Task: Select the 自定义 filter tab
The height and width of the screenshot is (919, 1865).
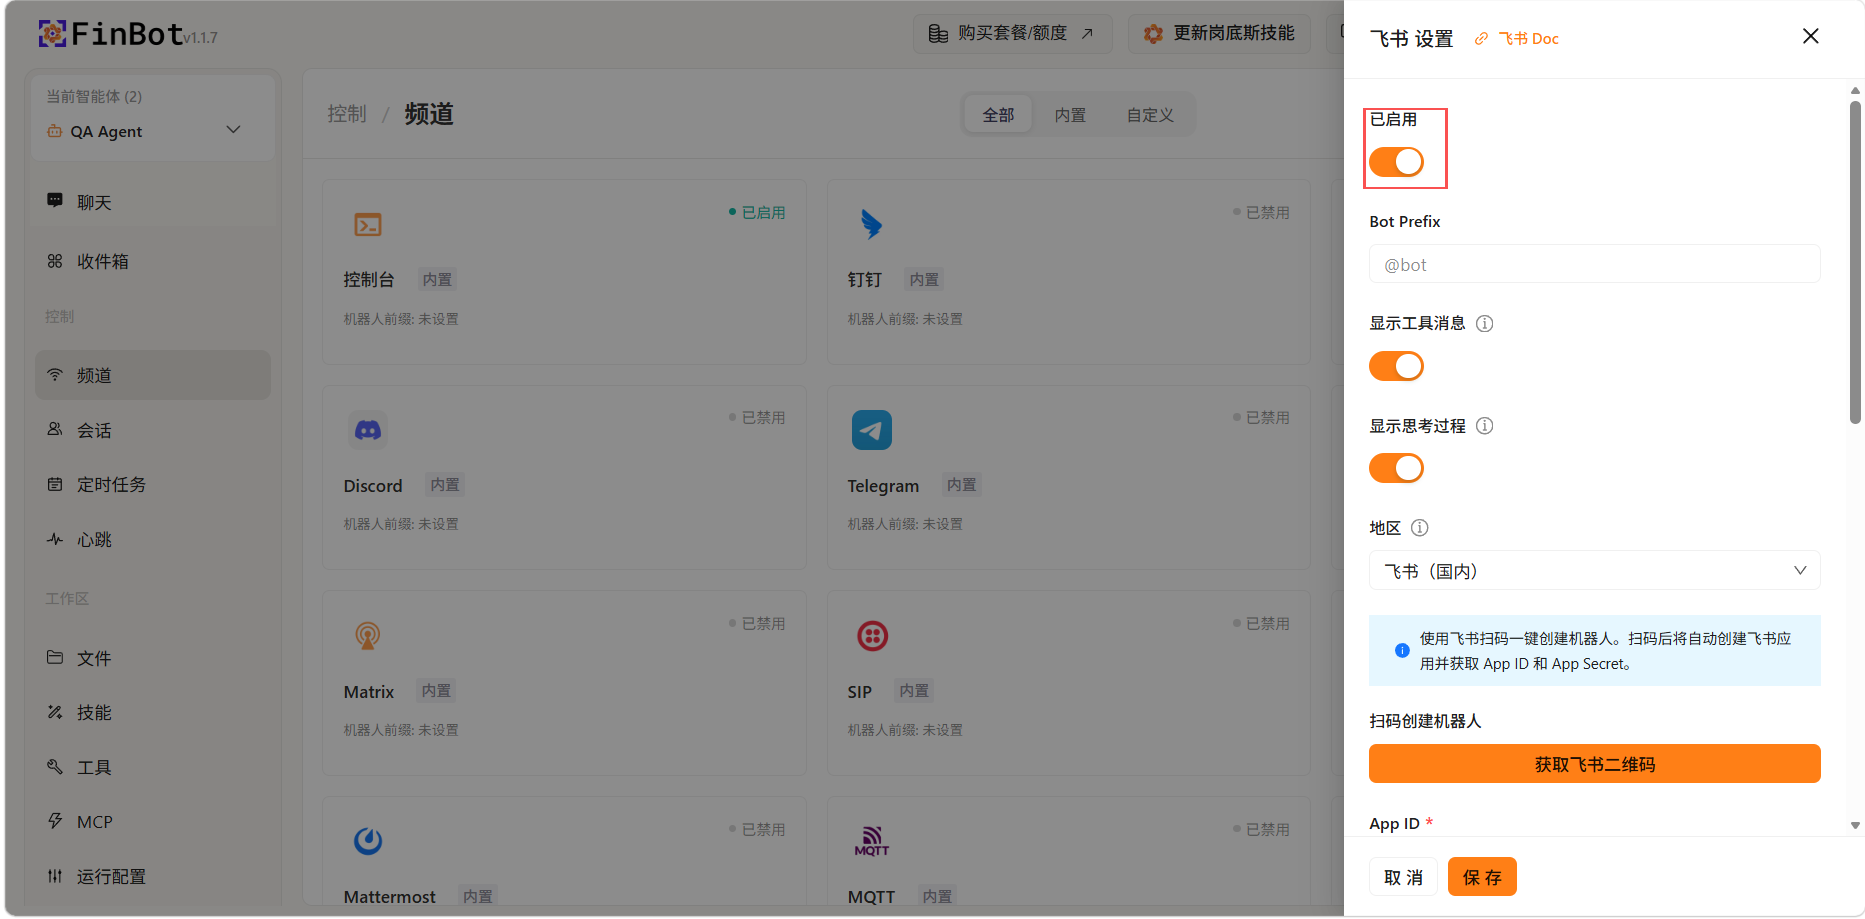Action: 1150,115
